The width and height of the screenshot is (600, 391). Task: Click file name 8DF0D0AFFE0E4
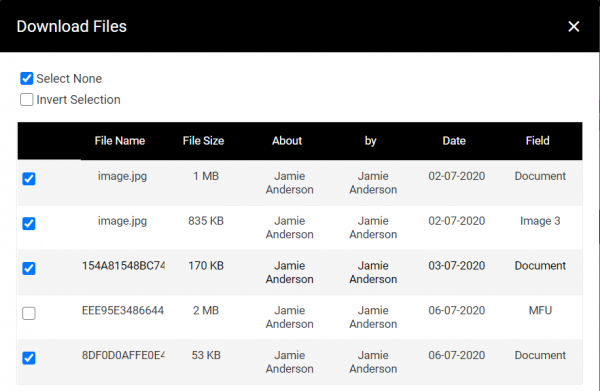click(123, 355)
